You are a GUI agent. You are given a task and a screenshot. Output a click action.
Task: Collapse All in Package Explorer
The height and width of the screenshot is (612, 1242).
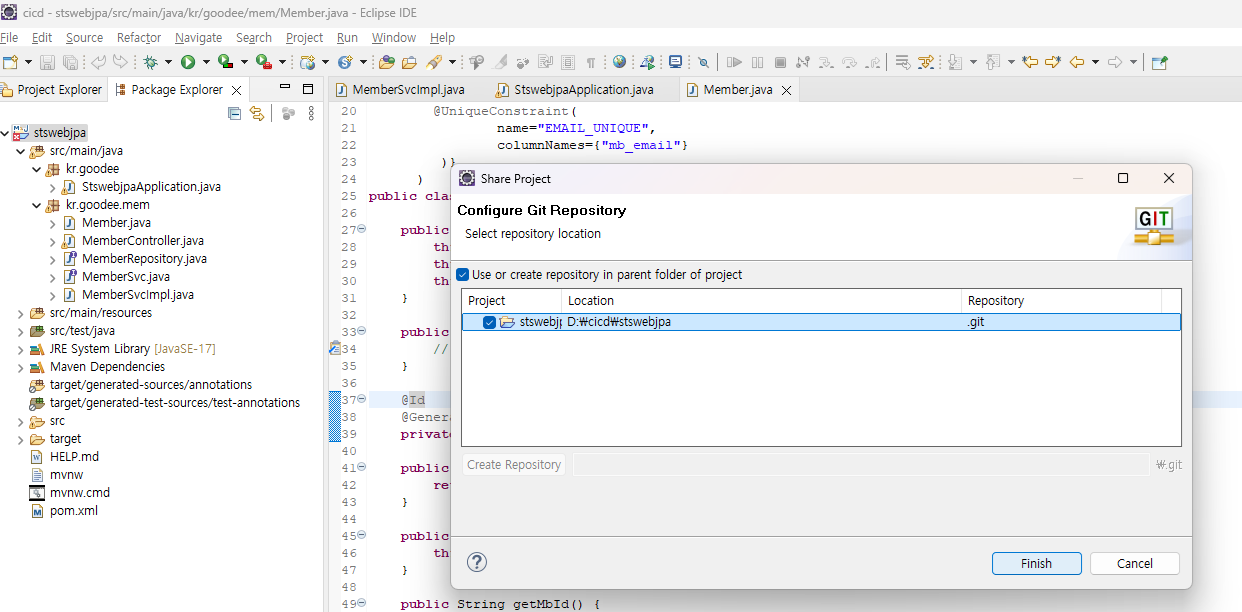[234, 114]
